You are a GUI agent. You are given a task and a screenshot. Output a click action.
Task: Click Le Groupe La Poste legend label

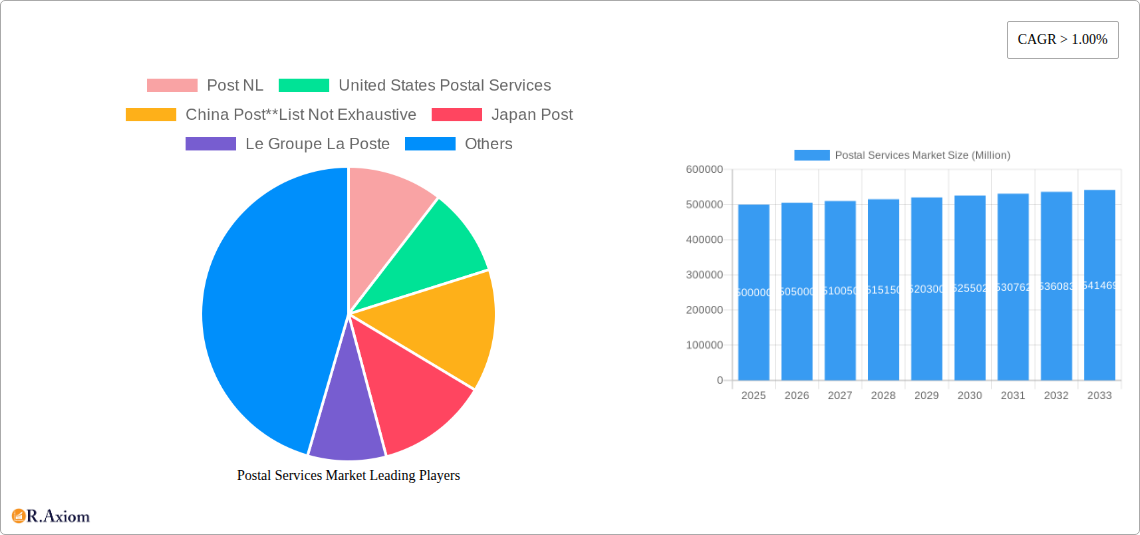coord(318,144)
